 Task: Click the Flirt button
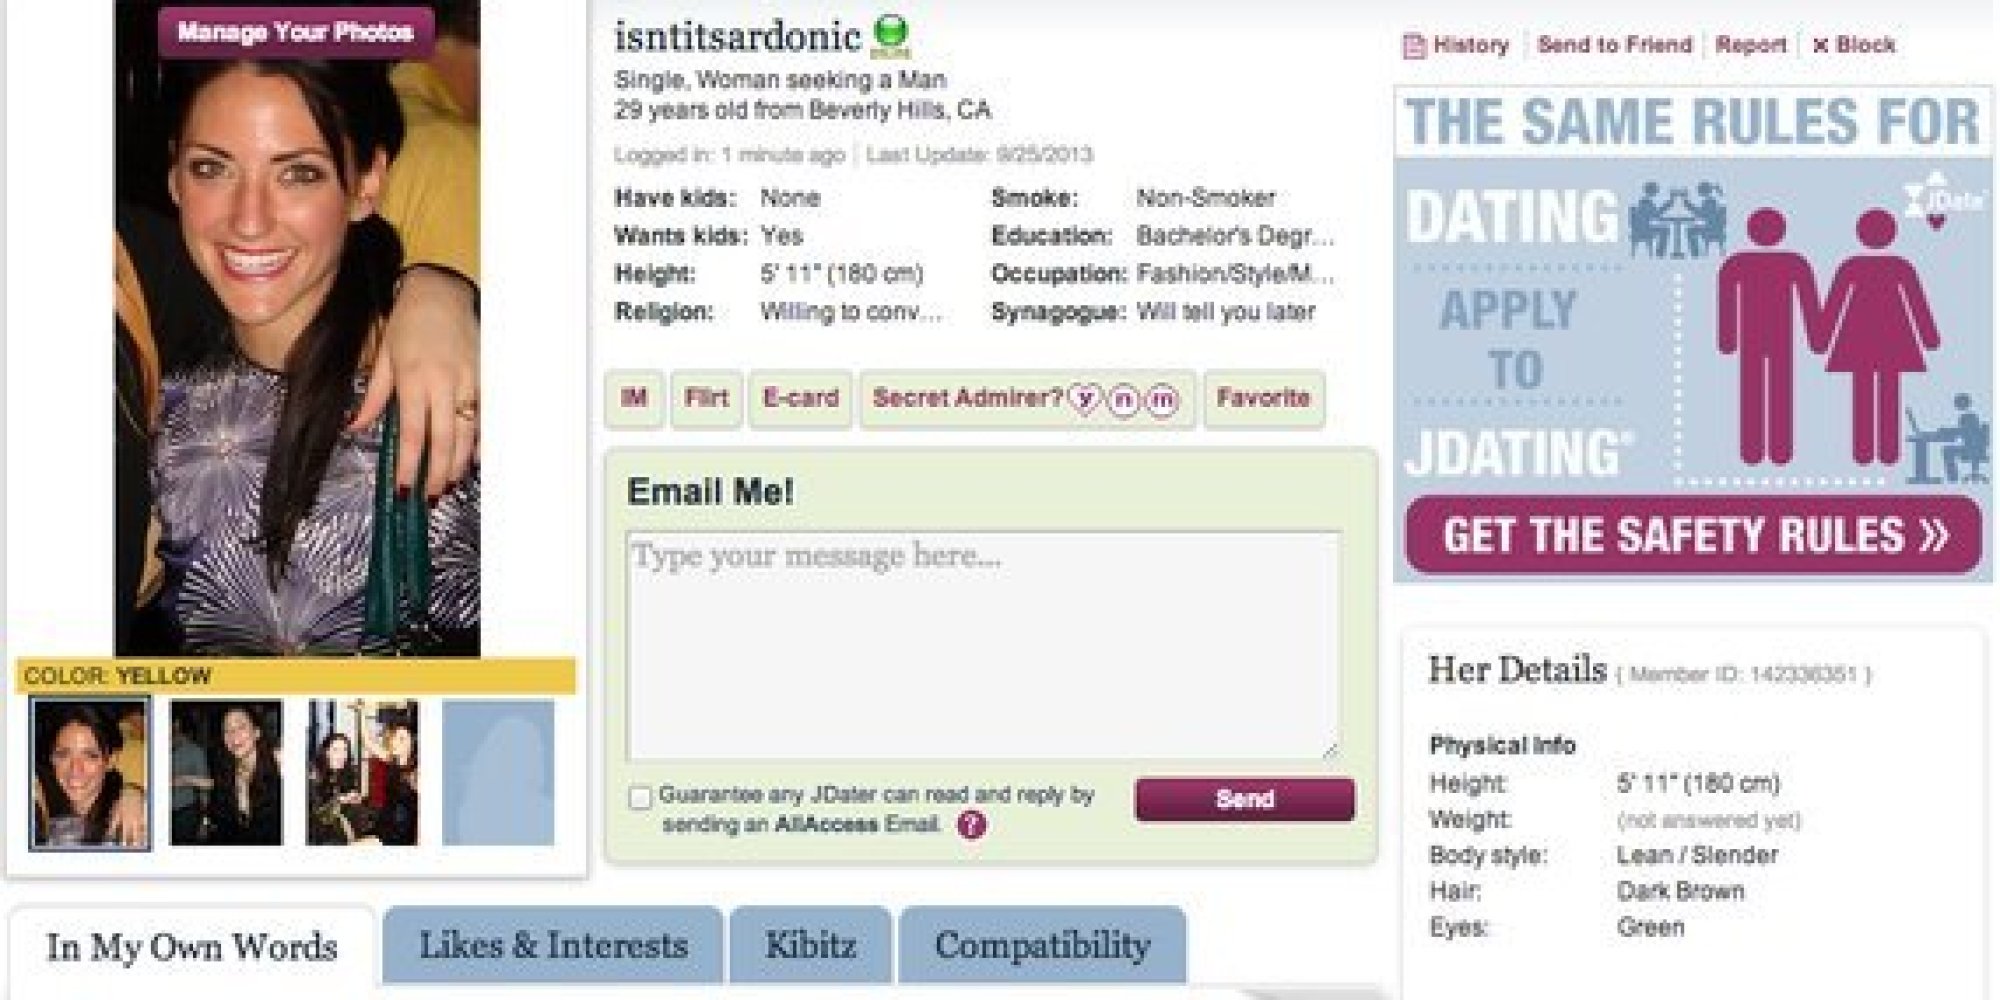(706, 399)
